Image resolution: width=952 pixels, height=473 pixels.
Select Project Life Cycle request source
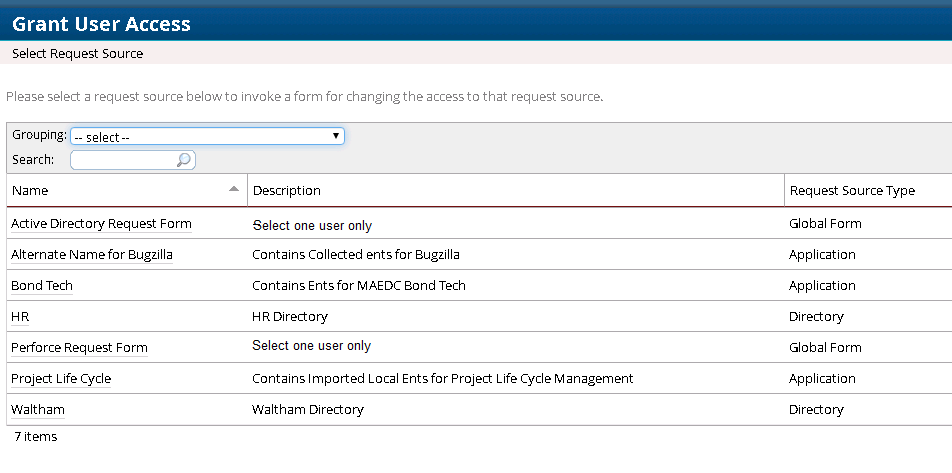(x=61, y=379)
